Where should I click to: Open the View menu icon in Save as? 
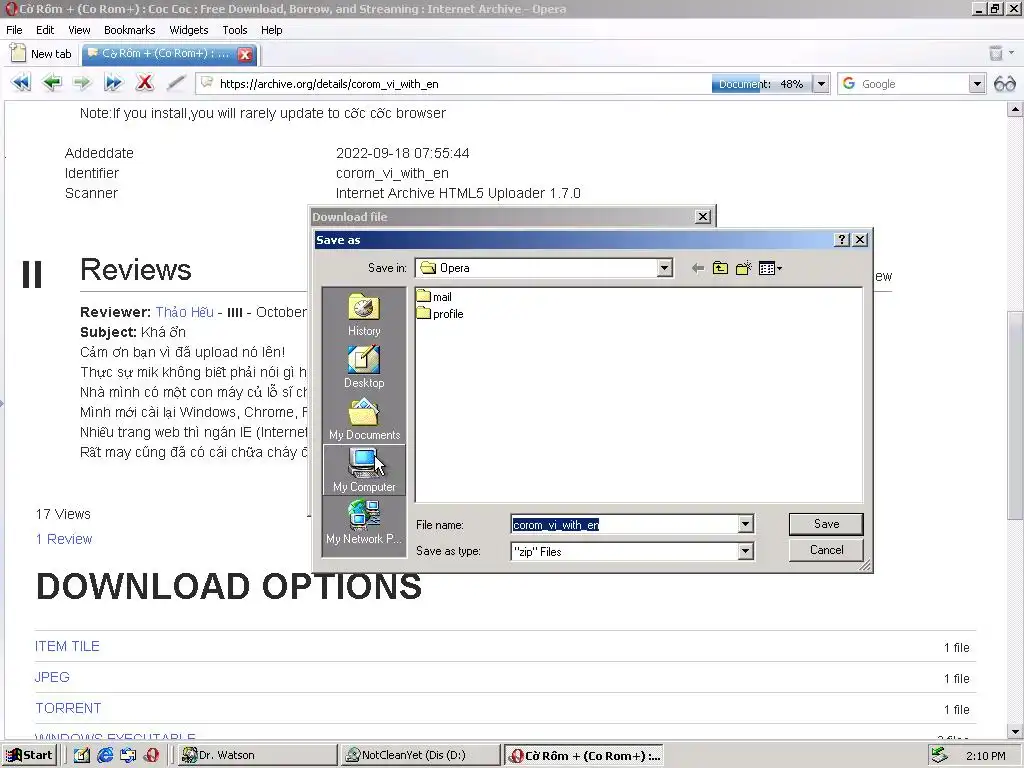point(771,268)
